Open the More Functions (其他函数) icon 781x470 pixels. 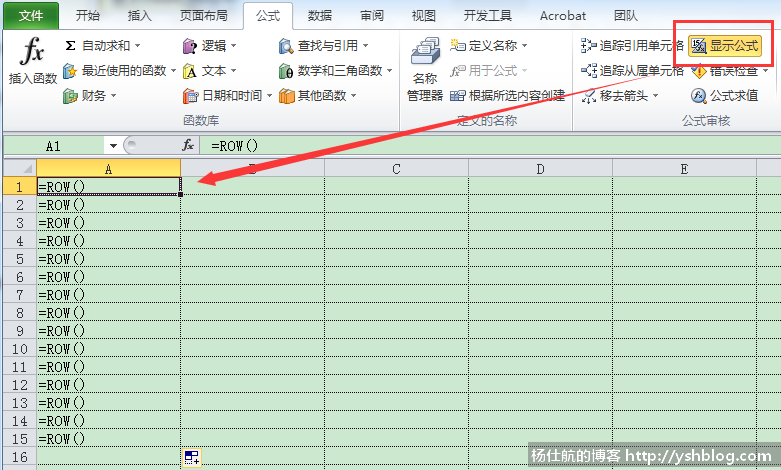click(x=286, y=96)
